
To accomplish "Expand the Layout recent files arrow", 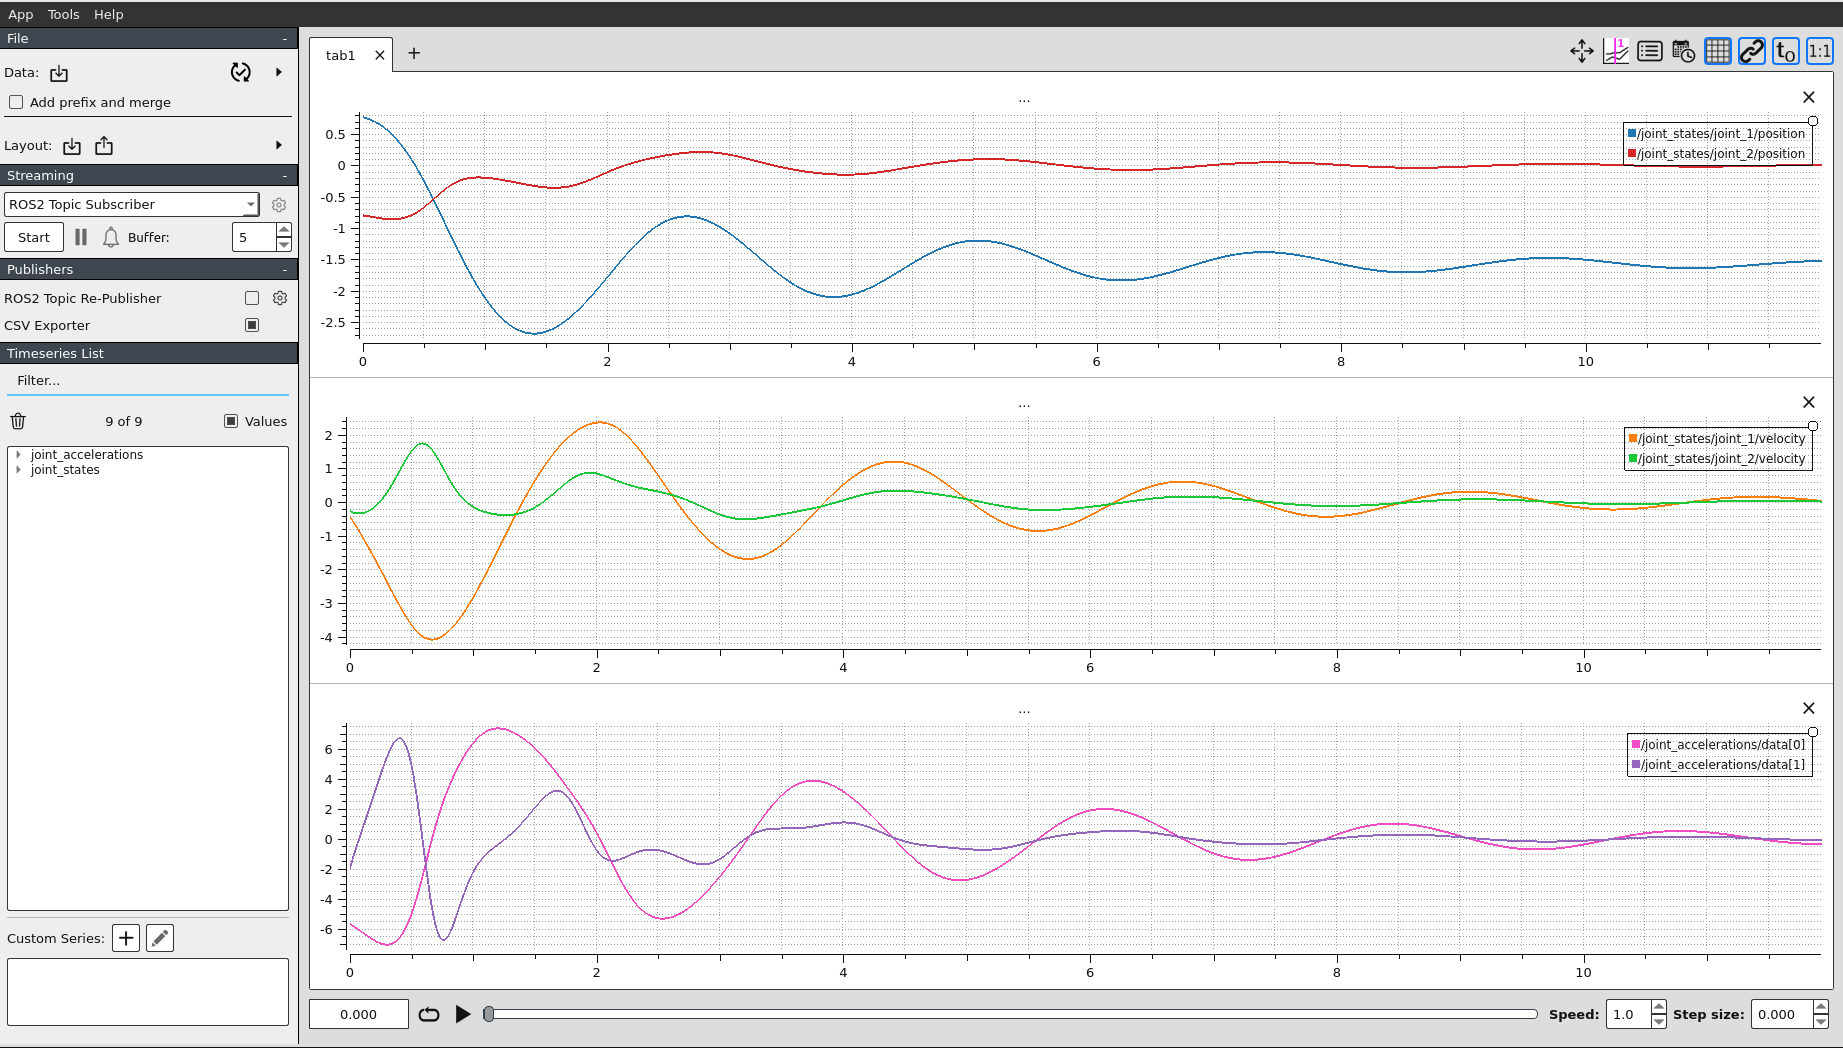I will (279, 145).
